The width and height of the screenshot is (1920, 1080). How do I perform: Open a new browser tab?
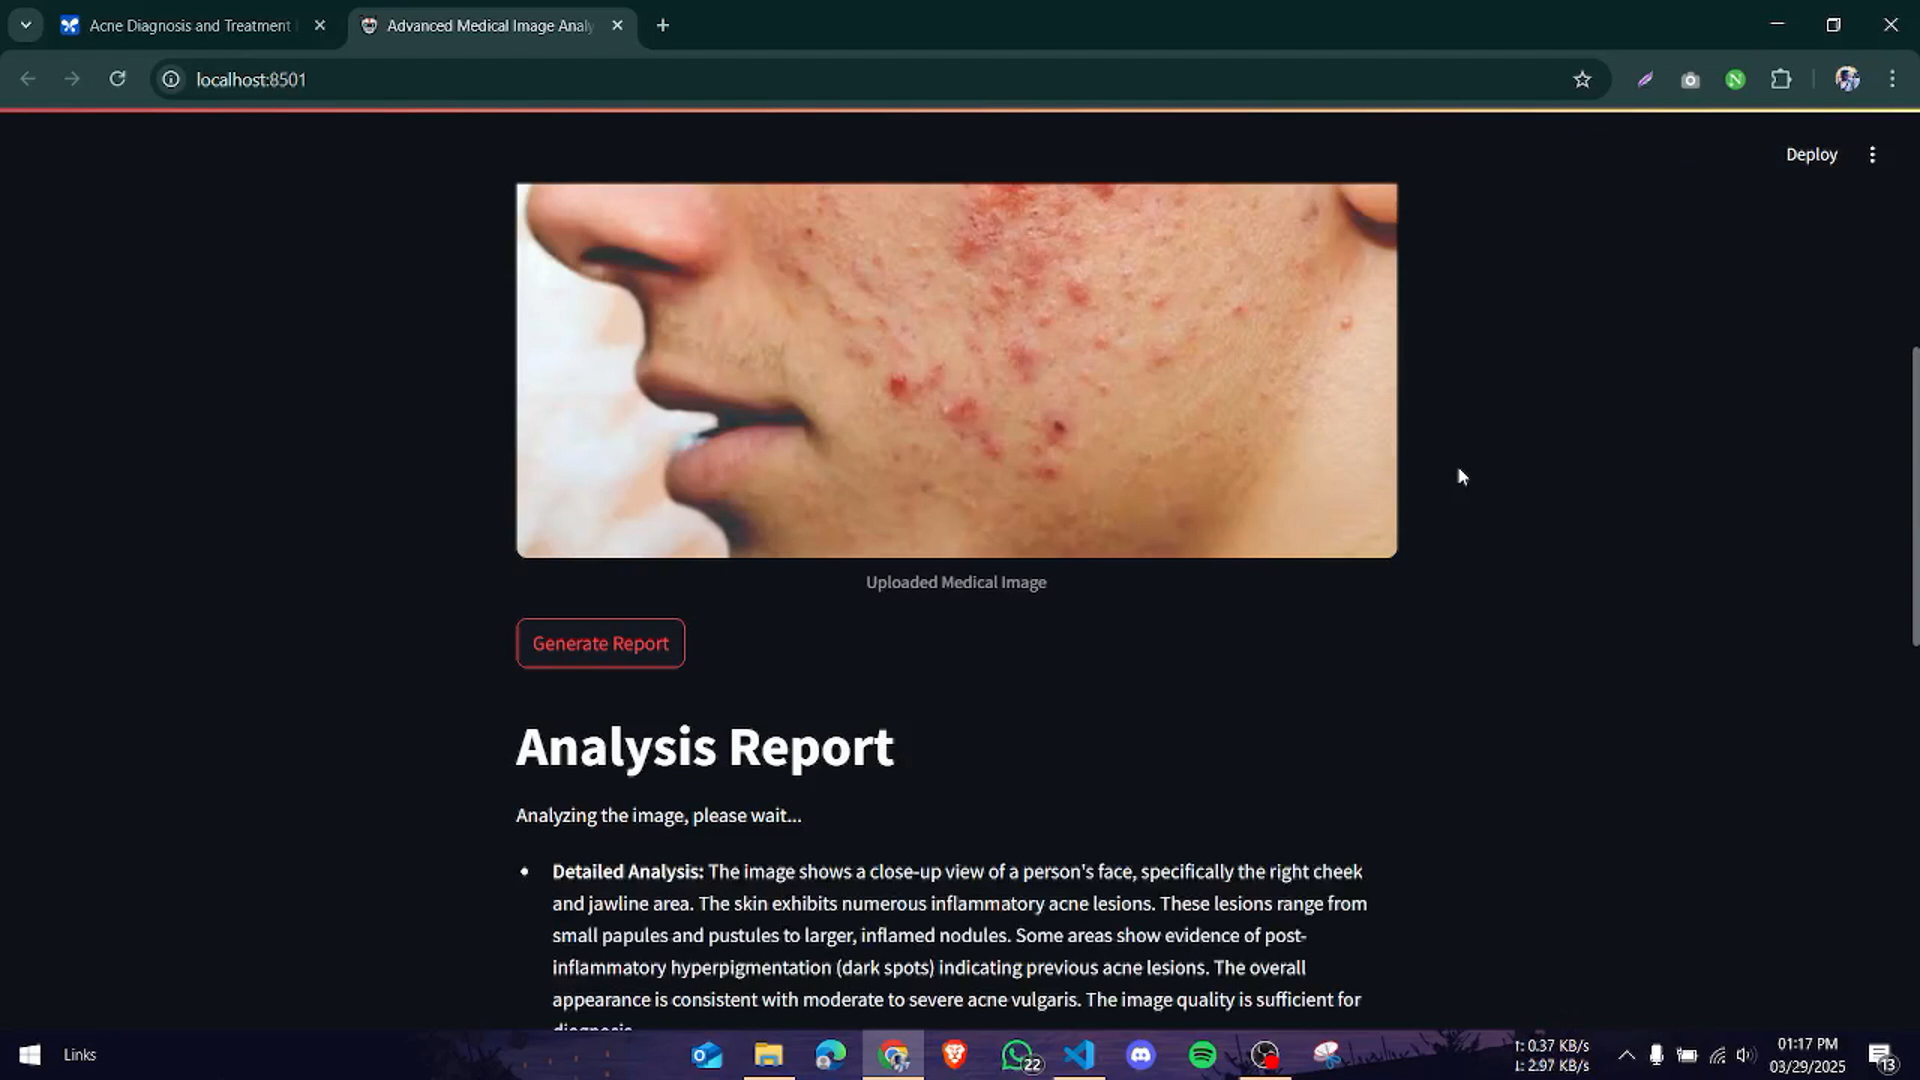pos(663,26)
